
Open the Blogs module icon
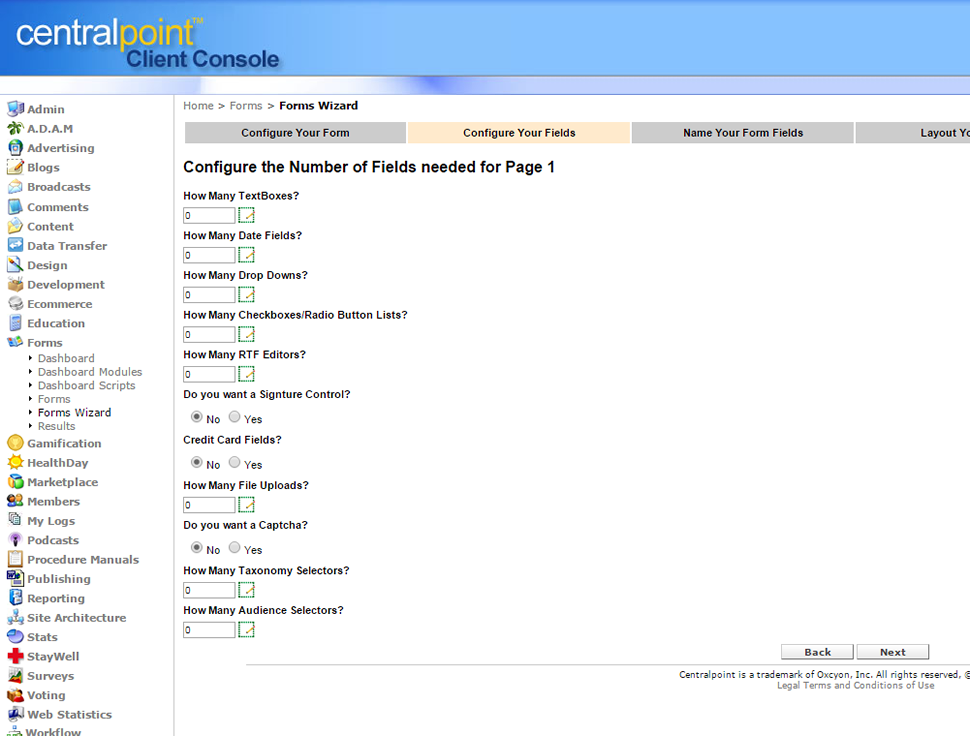[x=15, y=167]
